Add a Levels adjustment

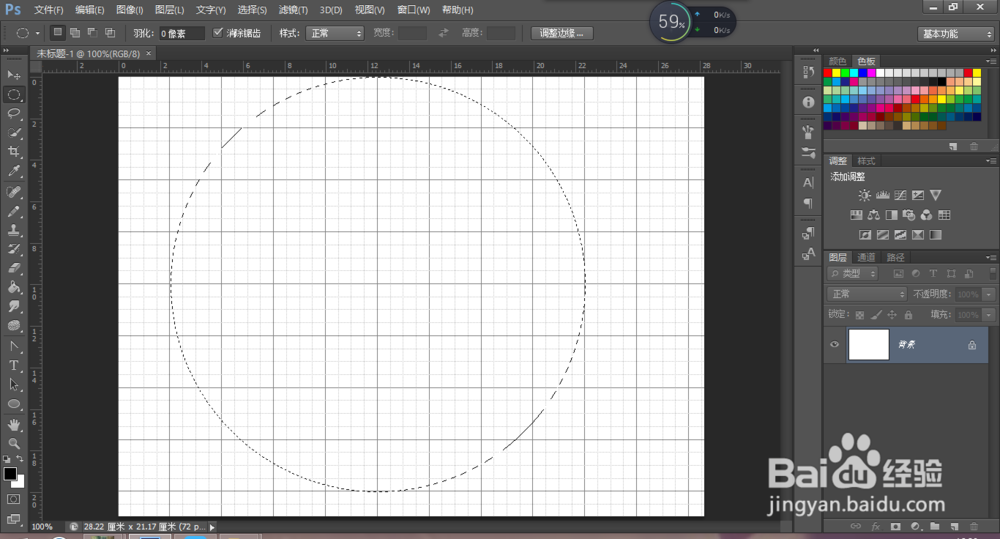coord(883,195)
